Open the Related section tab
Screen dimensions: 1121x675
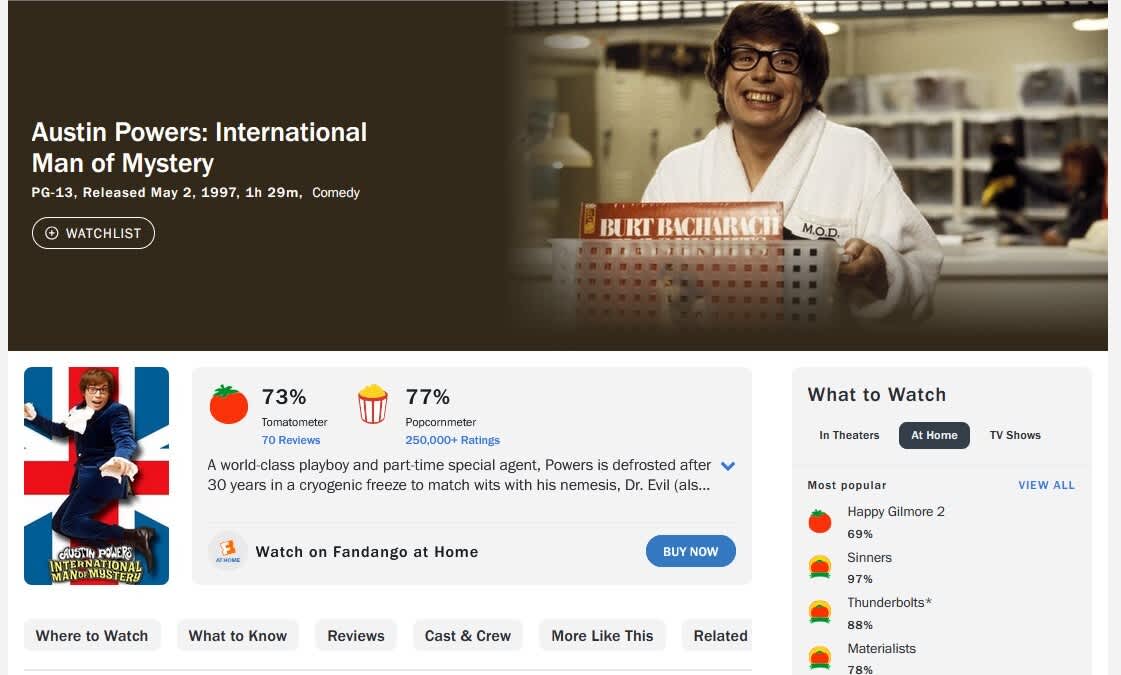point(717,636)
